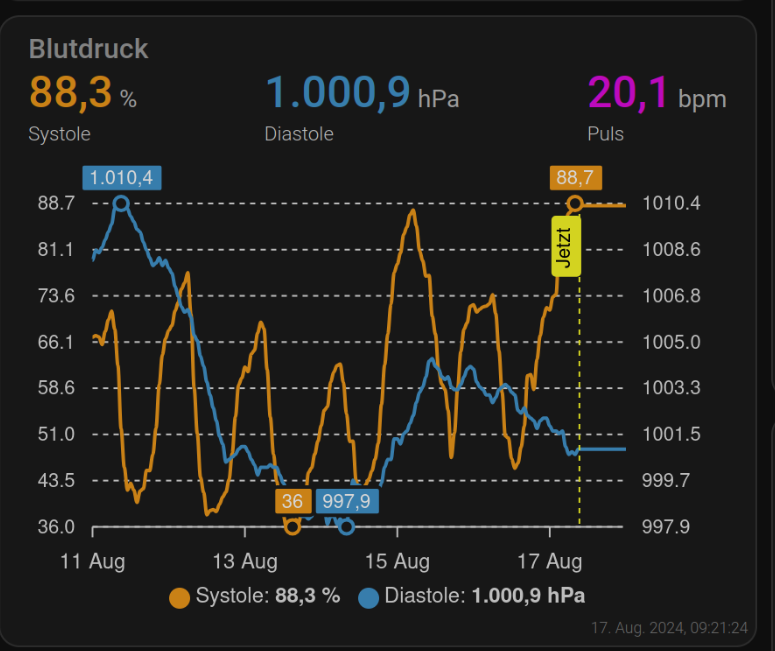775x651 pixels.
Task: Click the 15 Aug x-axis label
Action: pyautogui.click(x=398, y=560)
